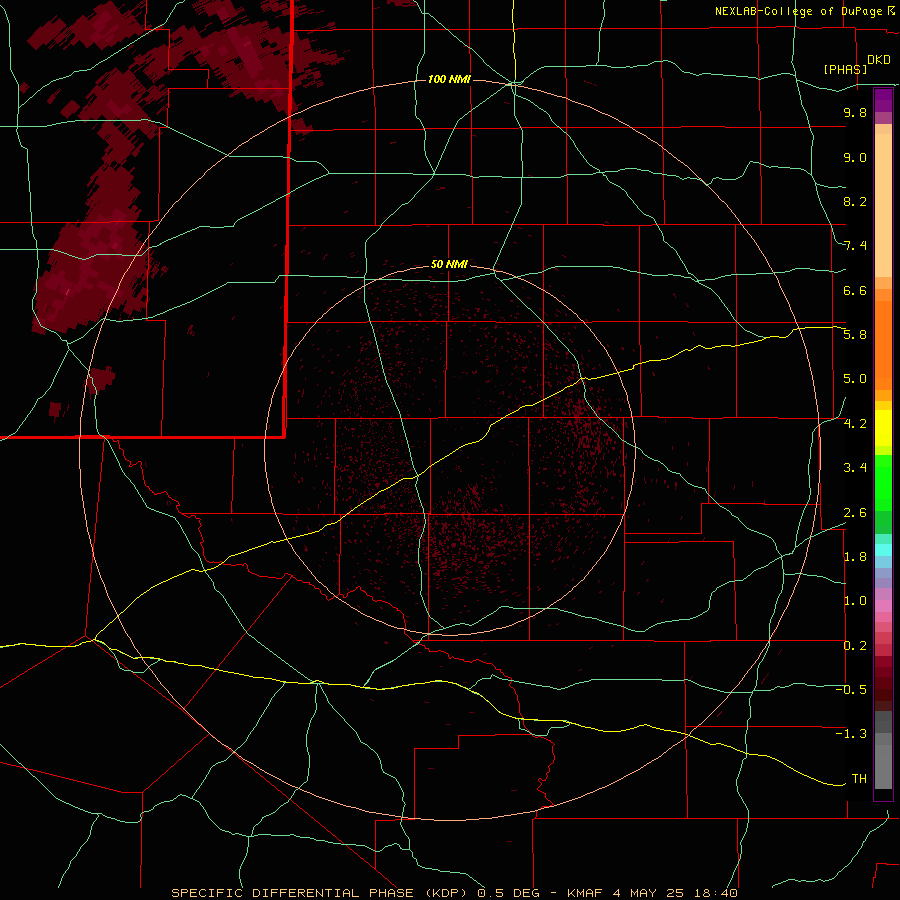The image size is (900, 900).
Task: Click the 1.8 value on the scale
Action: [x=855, y=557]
